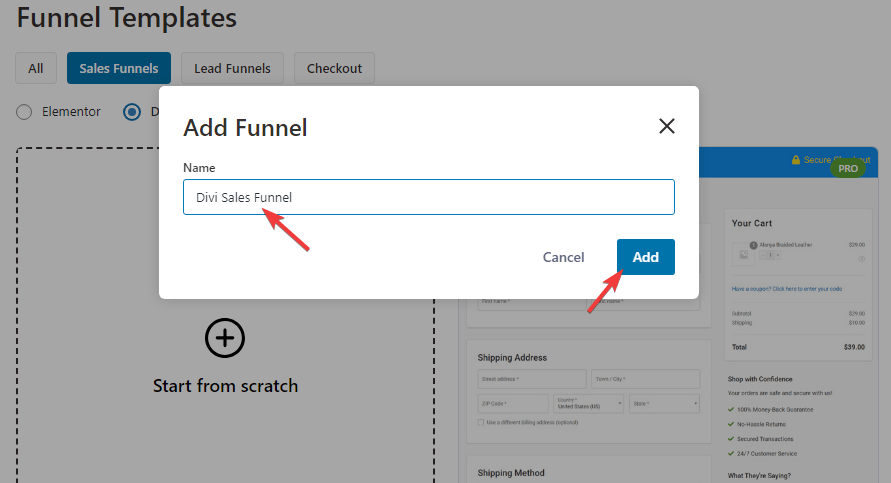Click the Funnel Templates page heading

click(127, 18)
